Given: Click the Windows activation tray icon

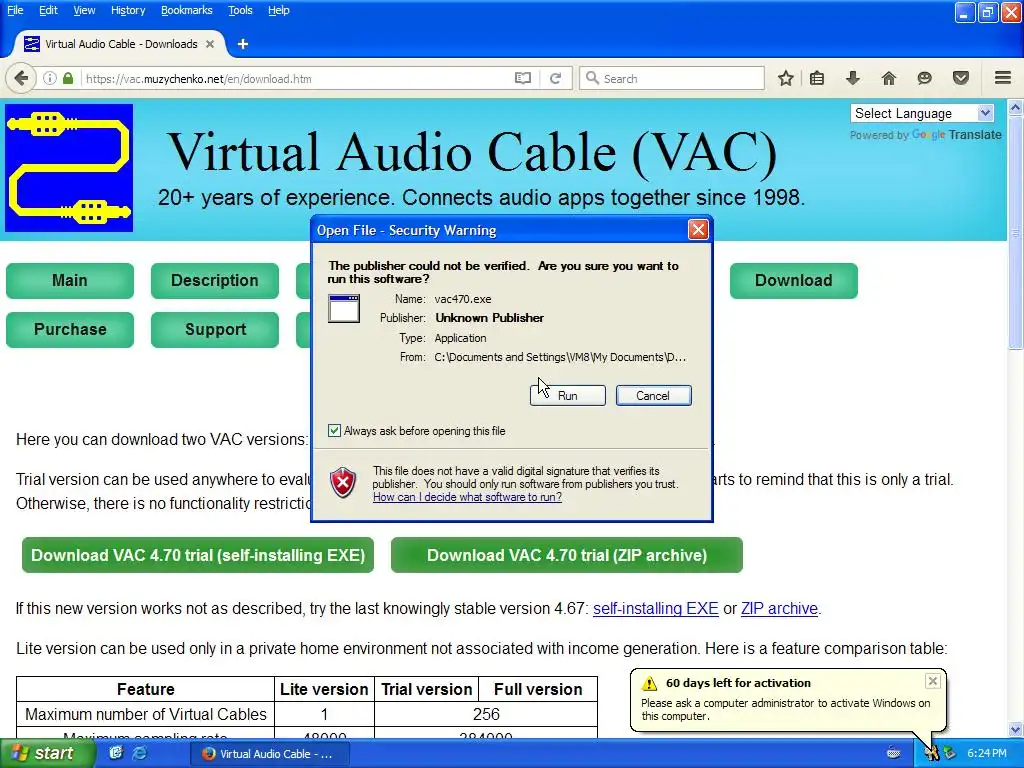Looking at the screenshot, I should tap(931, 753).
